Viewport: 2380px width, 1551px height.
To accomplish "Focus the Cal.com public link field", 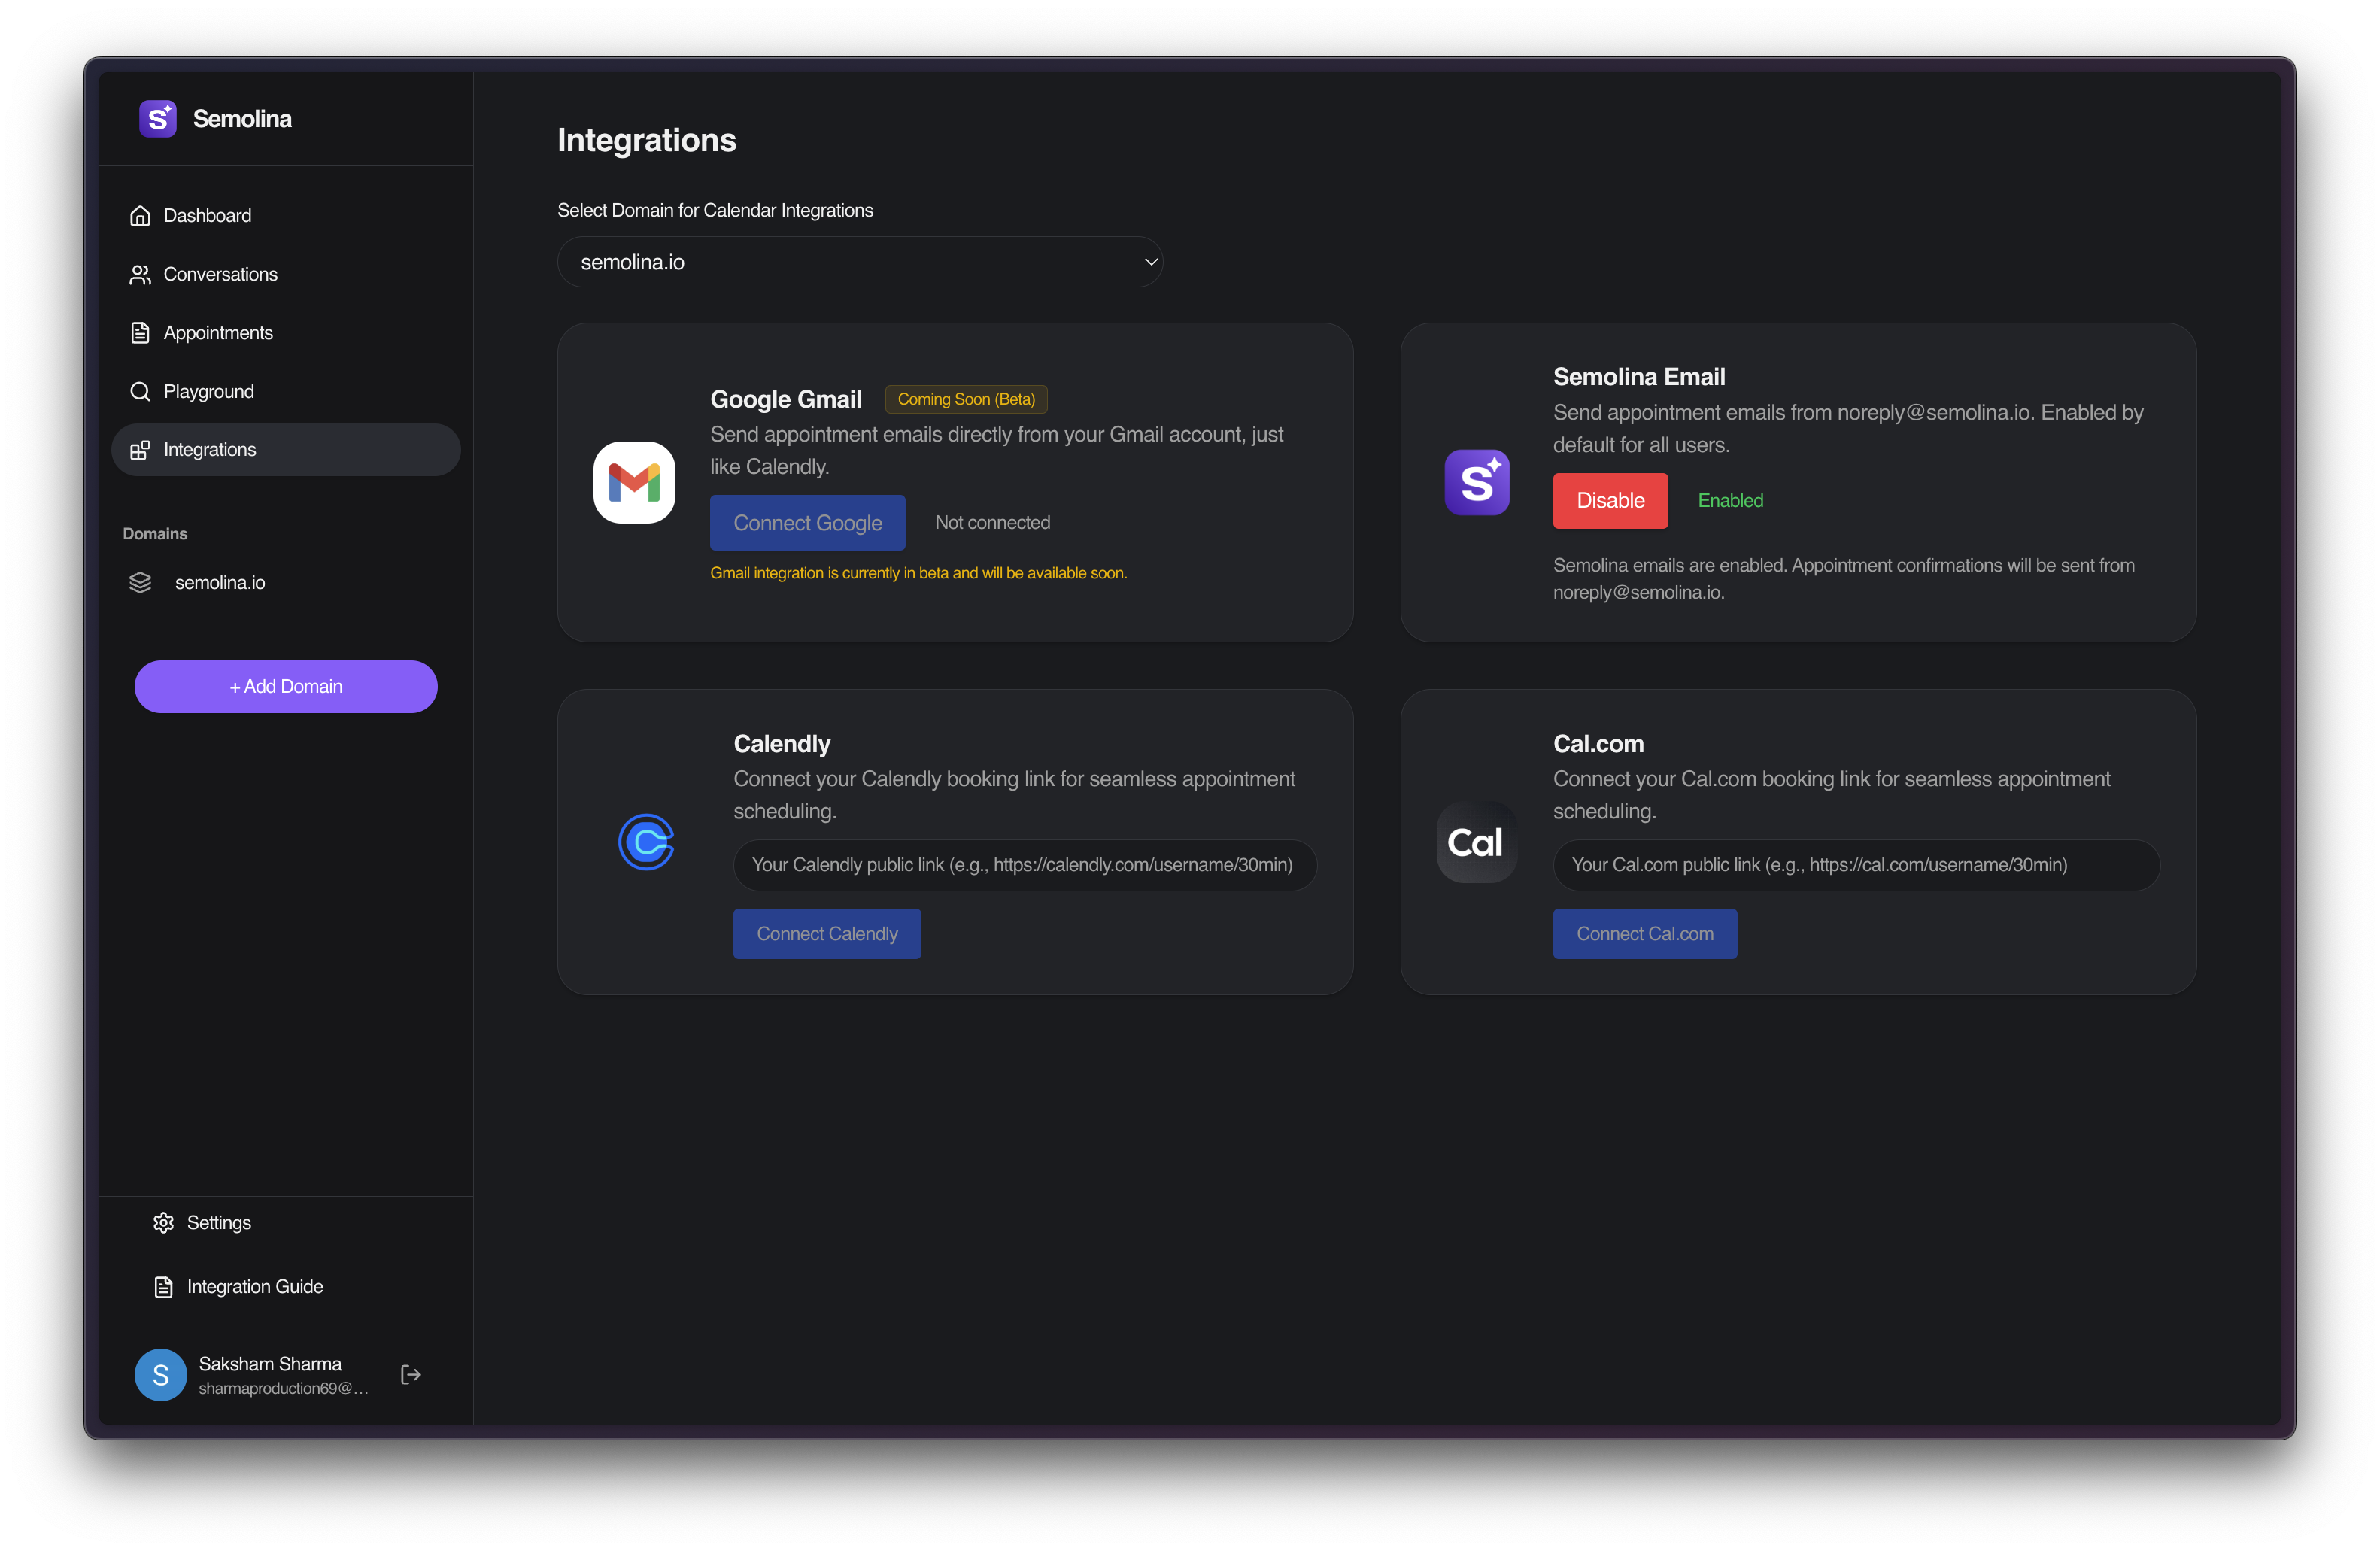I will click(x=1856, y=865).
